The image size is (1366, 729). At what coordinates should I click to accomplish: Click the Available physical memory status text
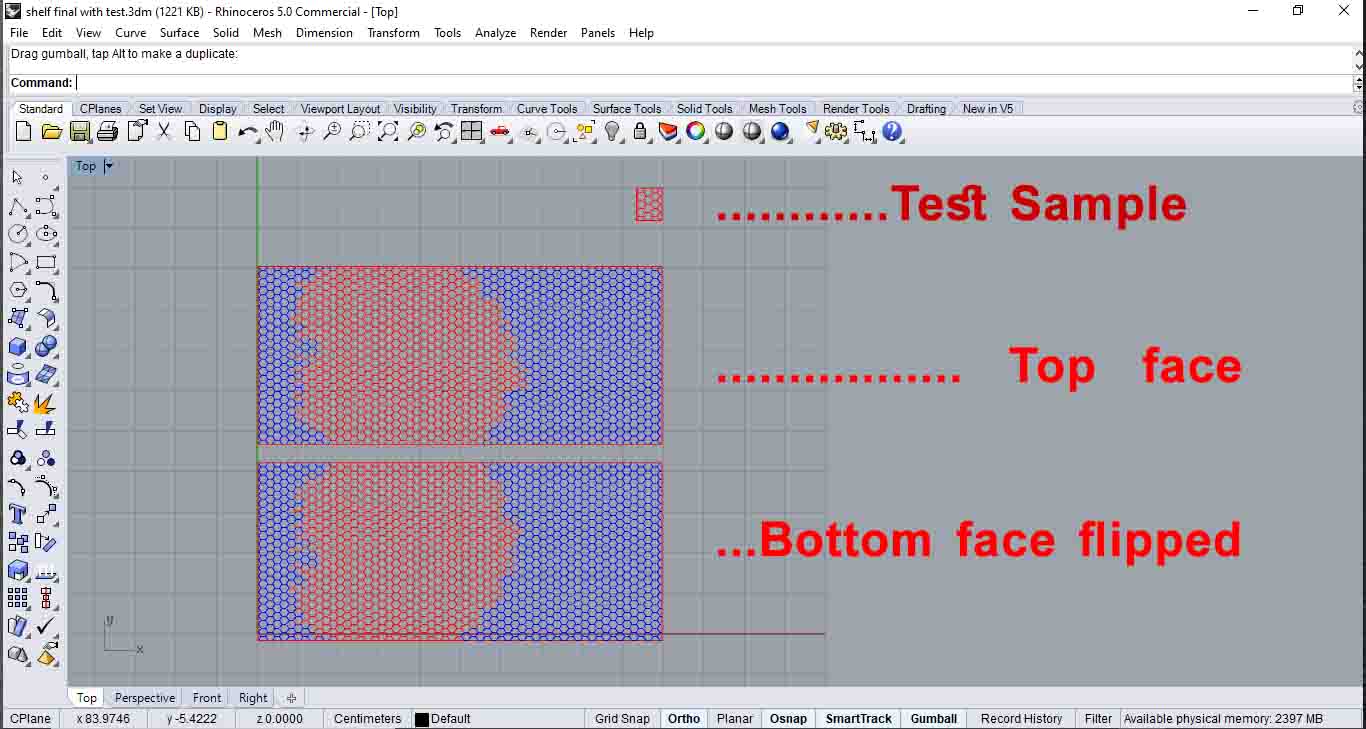(x=1223, y=718)
